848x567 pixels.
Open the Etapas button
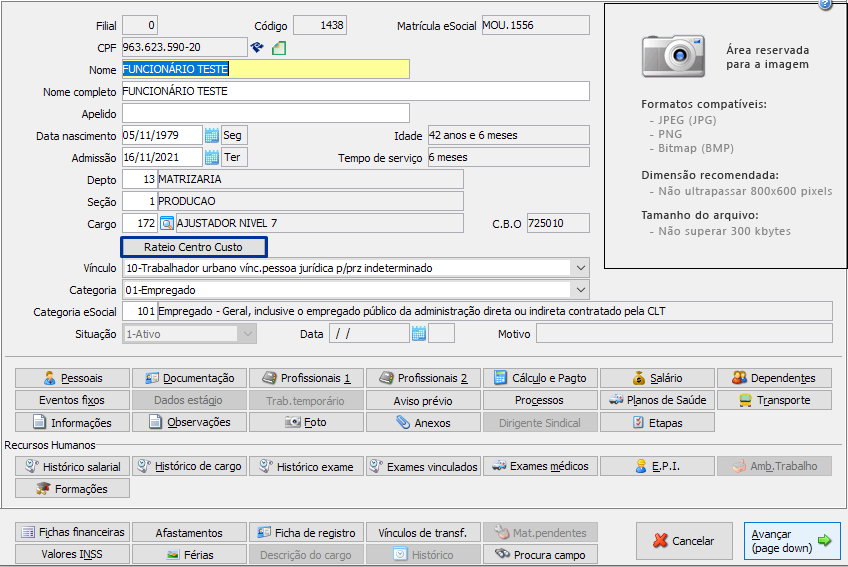coord(658,423)
